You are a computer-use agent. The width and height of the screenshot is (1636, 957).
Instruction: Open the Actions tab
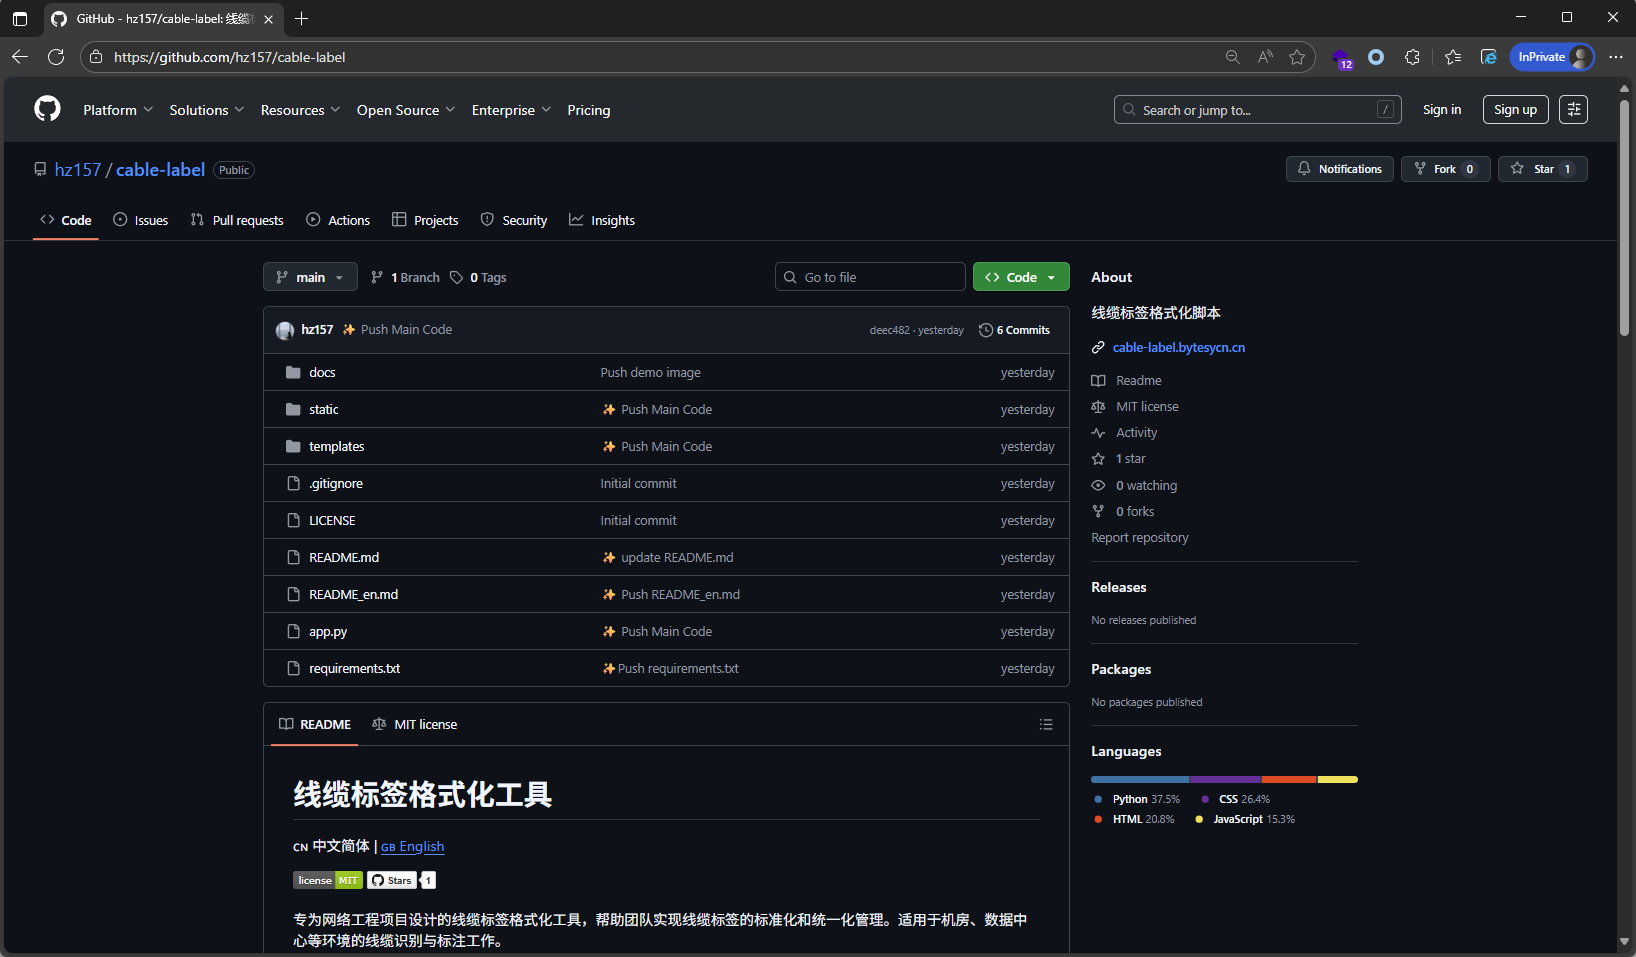click(x=338, y=220)
